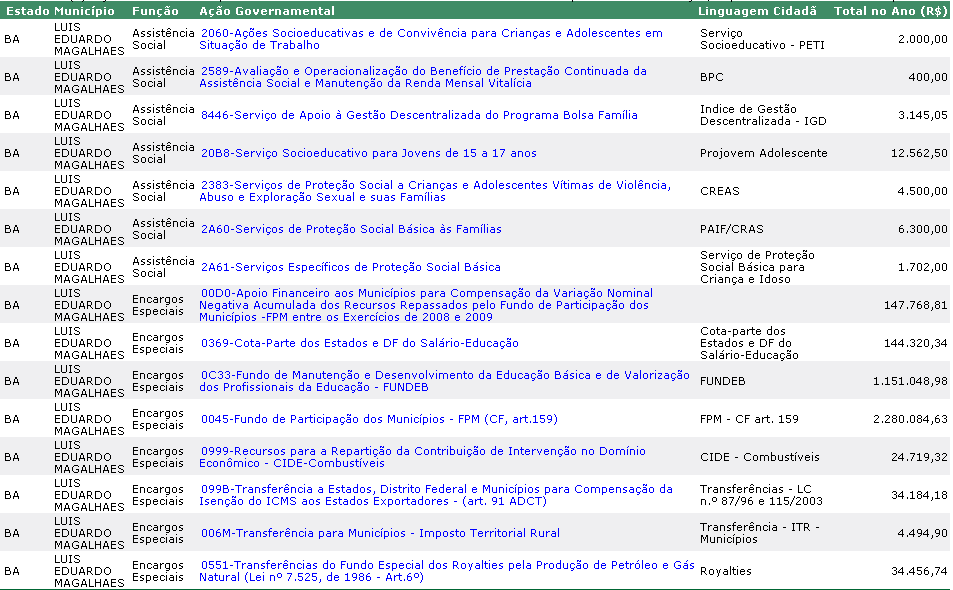953x590 pixels.
Task: Open link 2060-Ações Socioeducativas e de Convivência
Action: [431, 33]
